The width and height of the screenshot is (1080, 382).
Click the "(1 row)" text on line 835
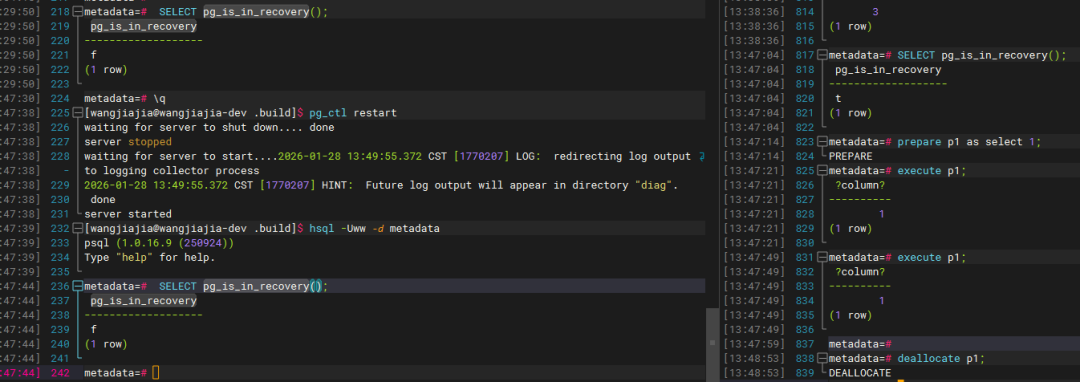851,315
